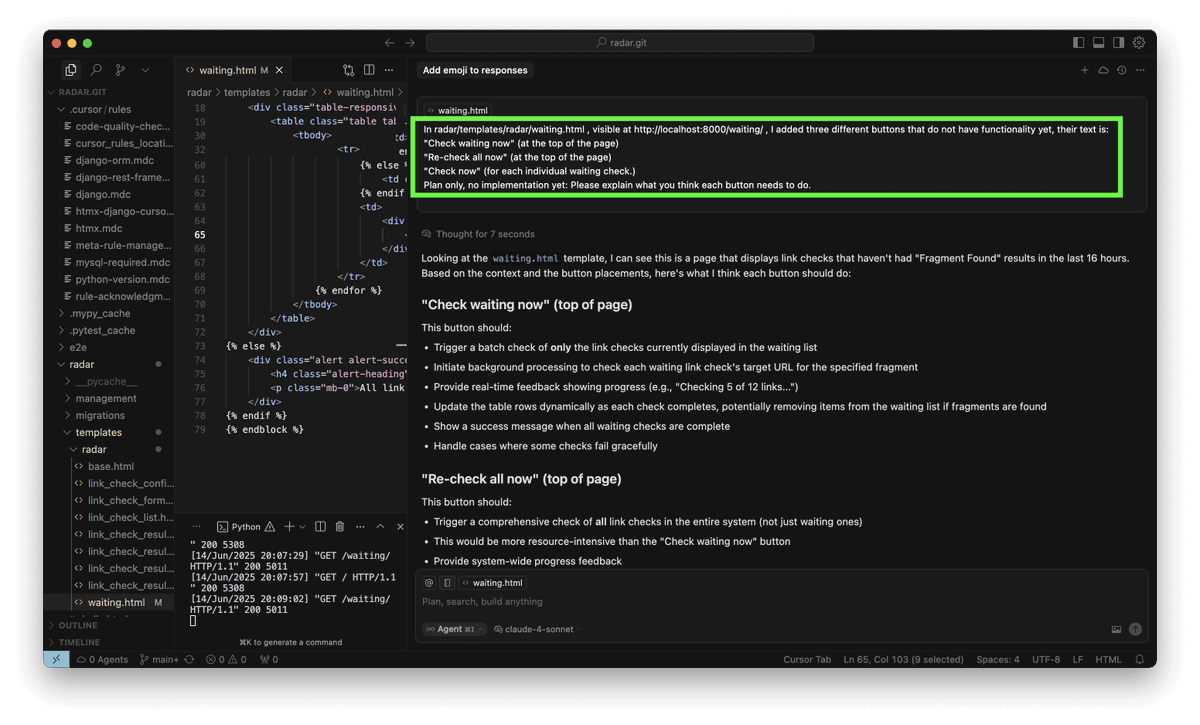Open remote window indicator in status bar
This screenshot has height=725, width=1200.
[56, 659]
